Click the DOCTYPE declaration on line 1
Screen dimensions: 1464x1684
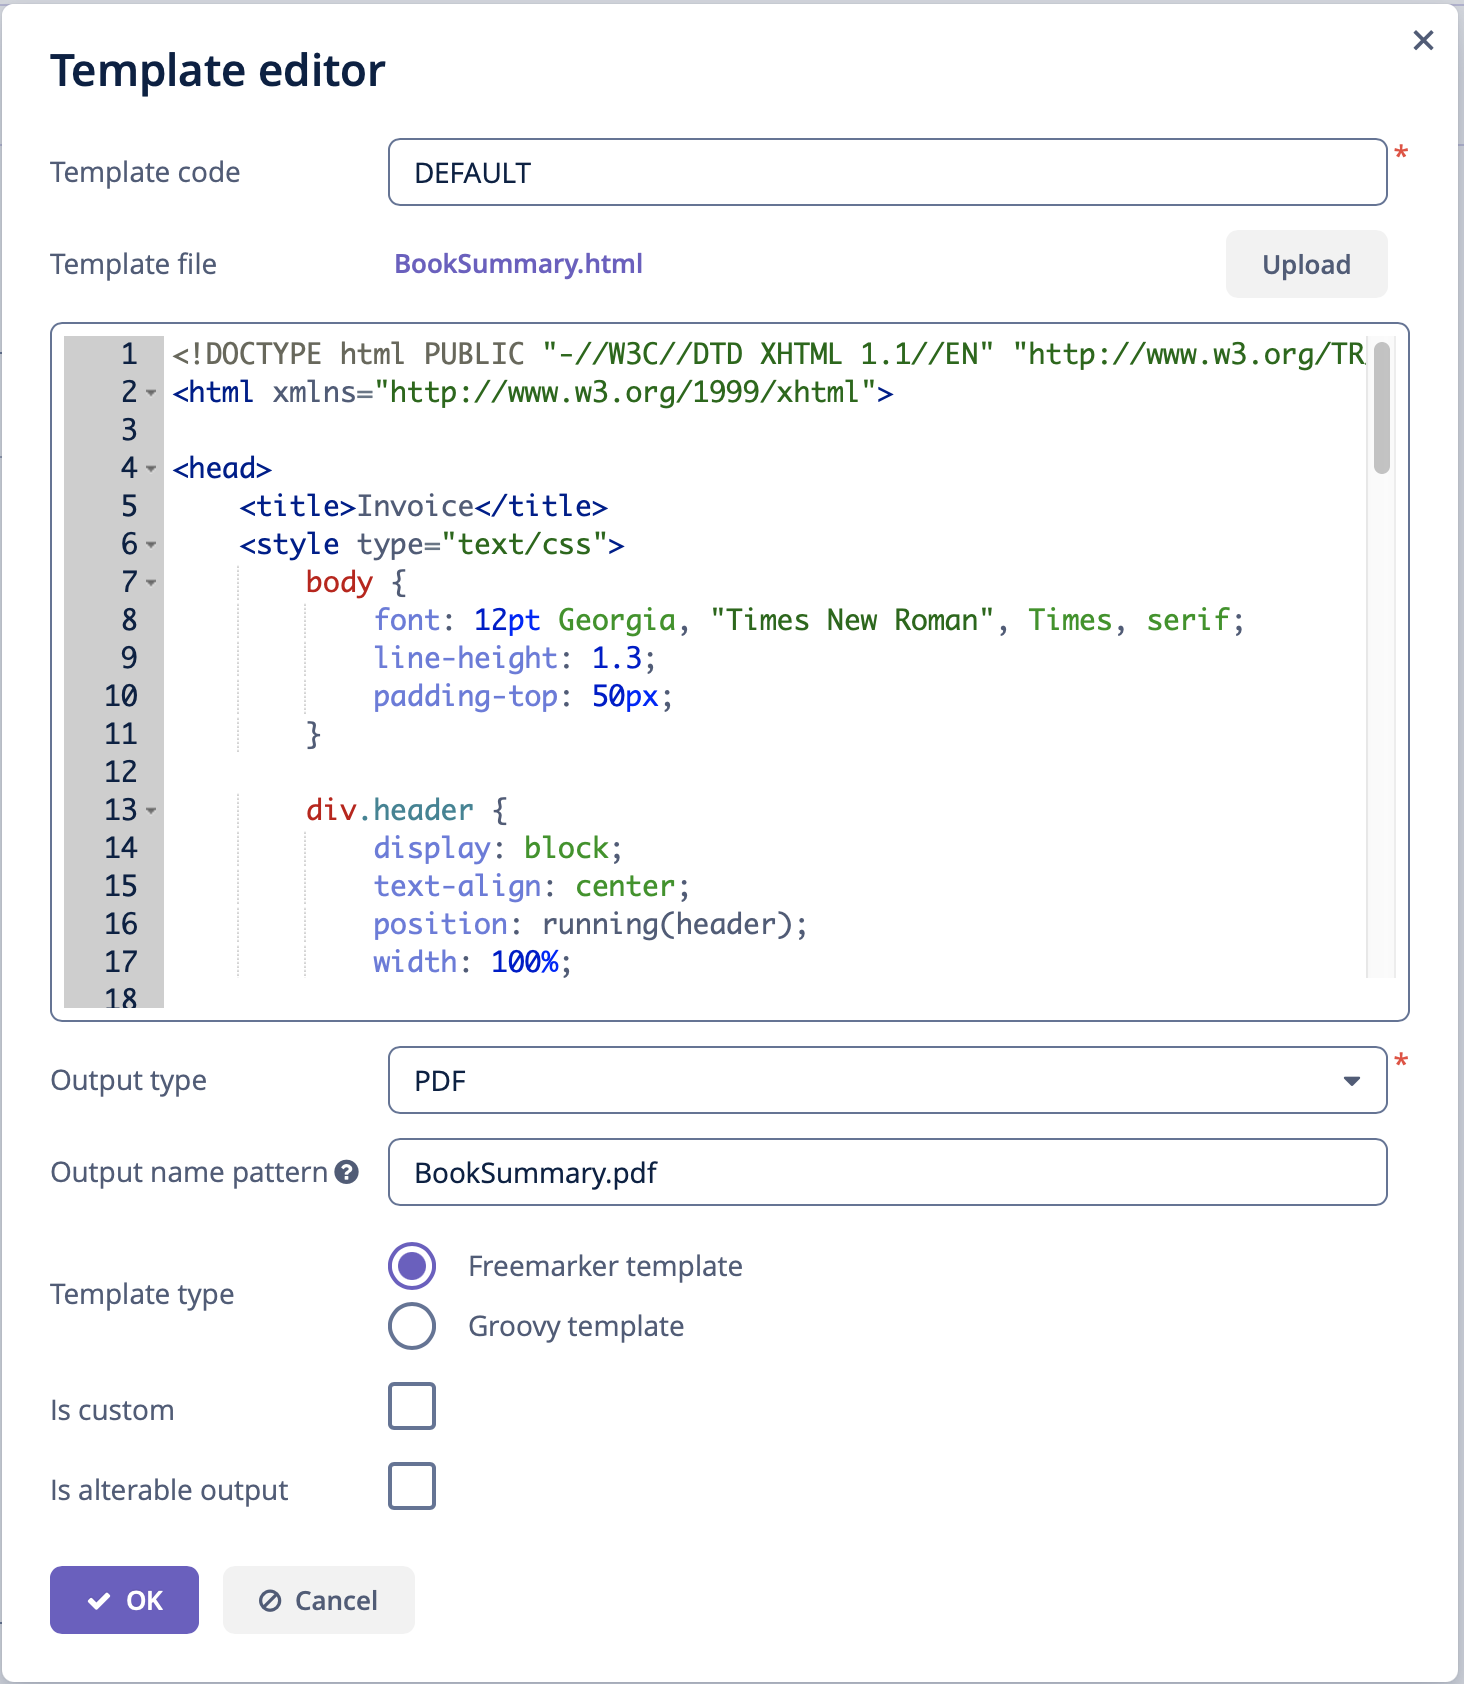coord(768,354)
